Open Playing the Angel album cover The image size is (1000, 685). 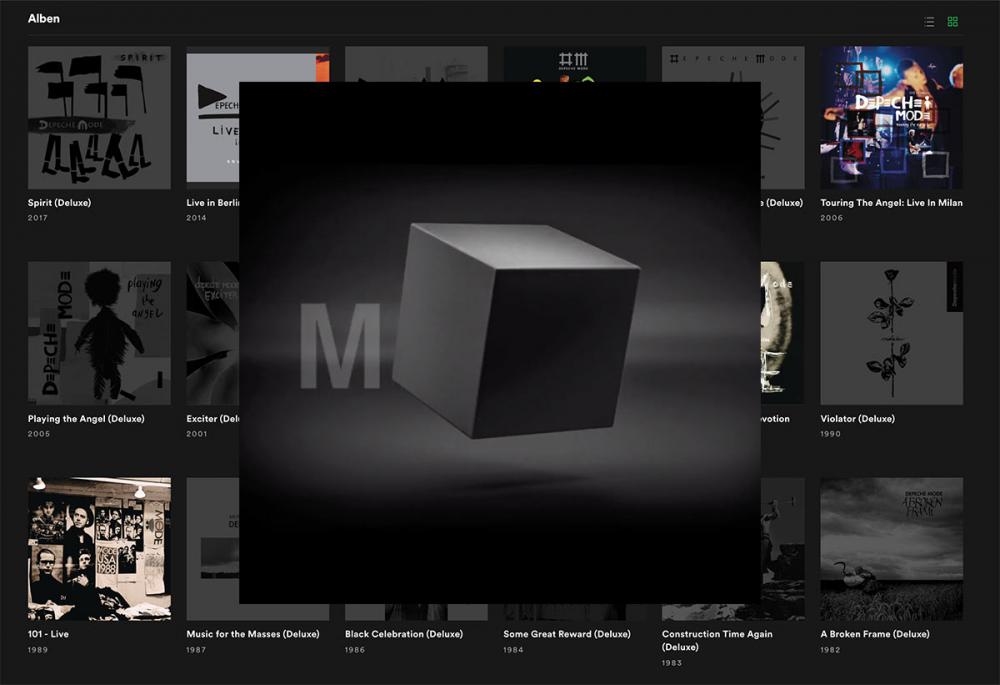tap(99, 333)
